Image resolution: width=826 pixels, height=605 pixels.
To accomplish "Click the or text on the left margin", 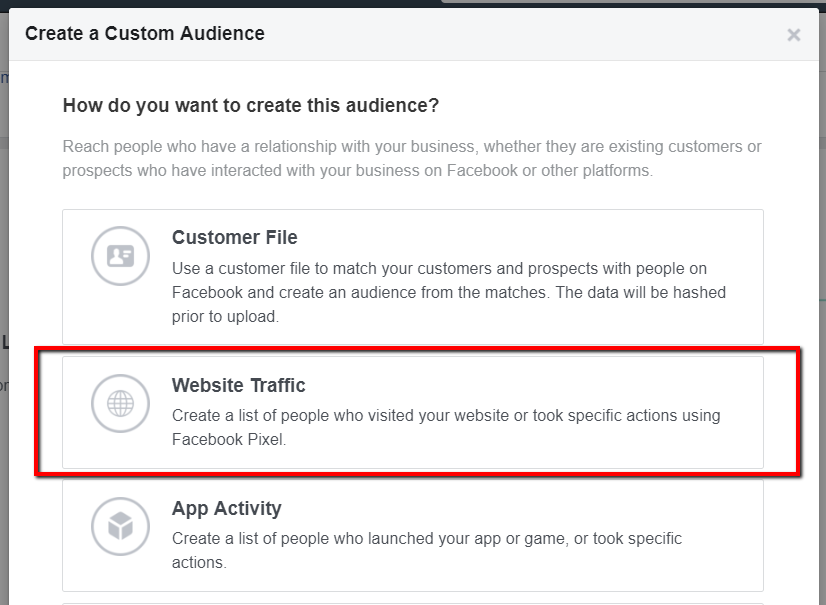I will click(x=5, y=384).
